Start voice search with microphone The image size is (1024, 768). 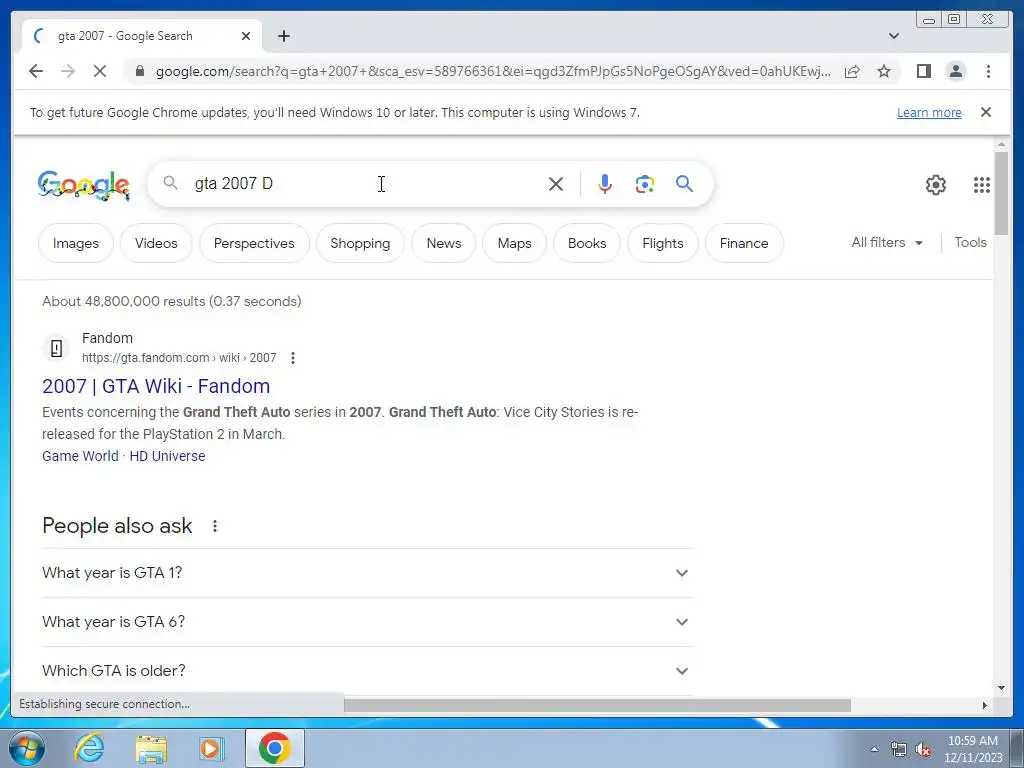605,184
